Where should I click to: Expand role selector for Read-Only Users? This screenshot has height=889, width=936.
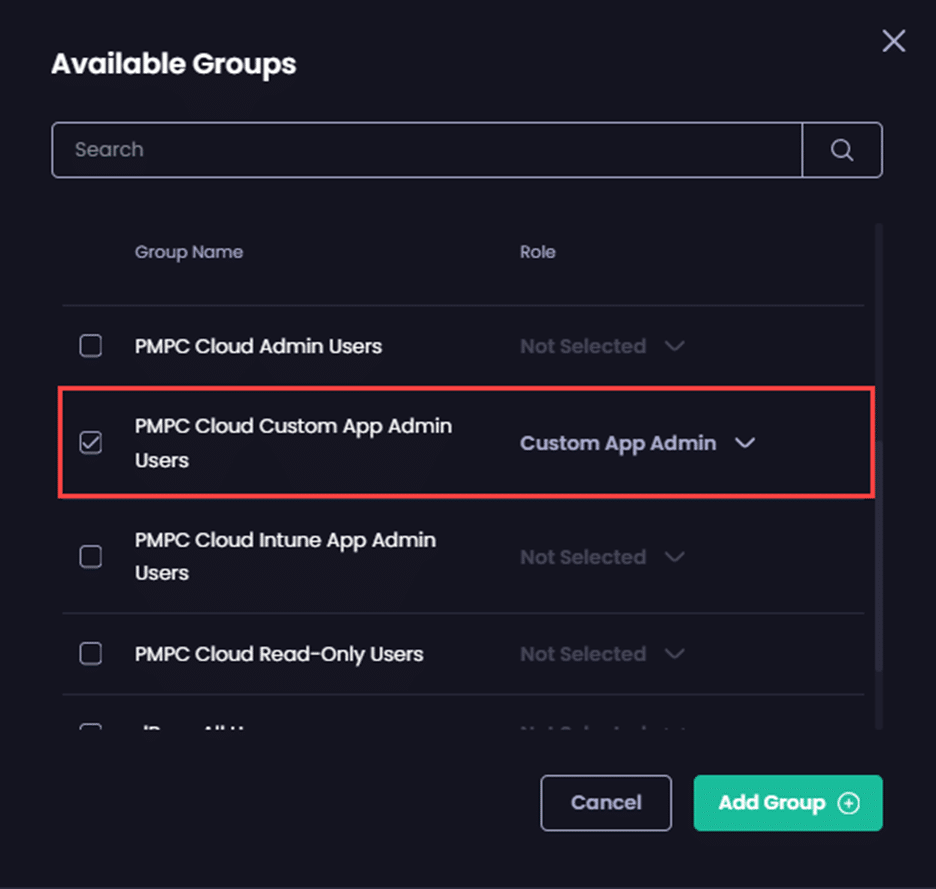[x=602, y=654]
